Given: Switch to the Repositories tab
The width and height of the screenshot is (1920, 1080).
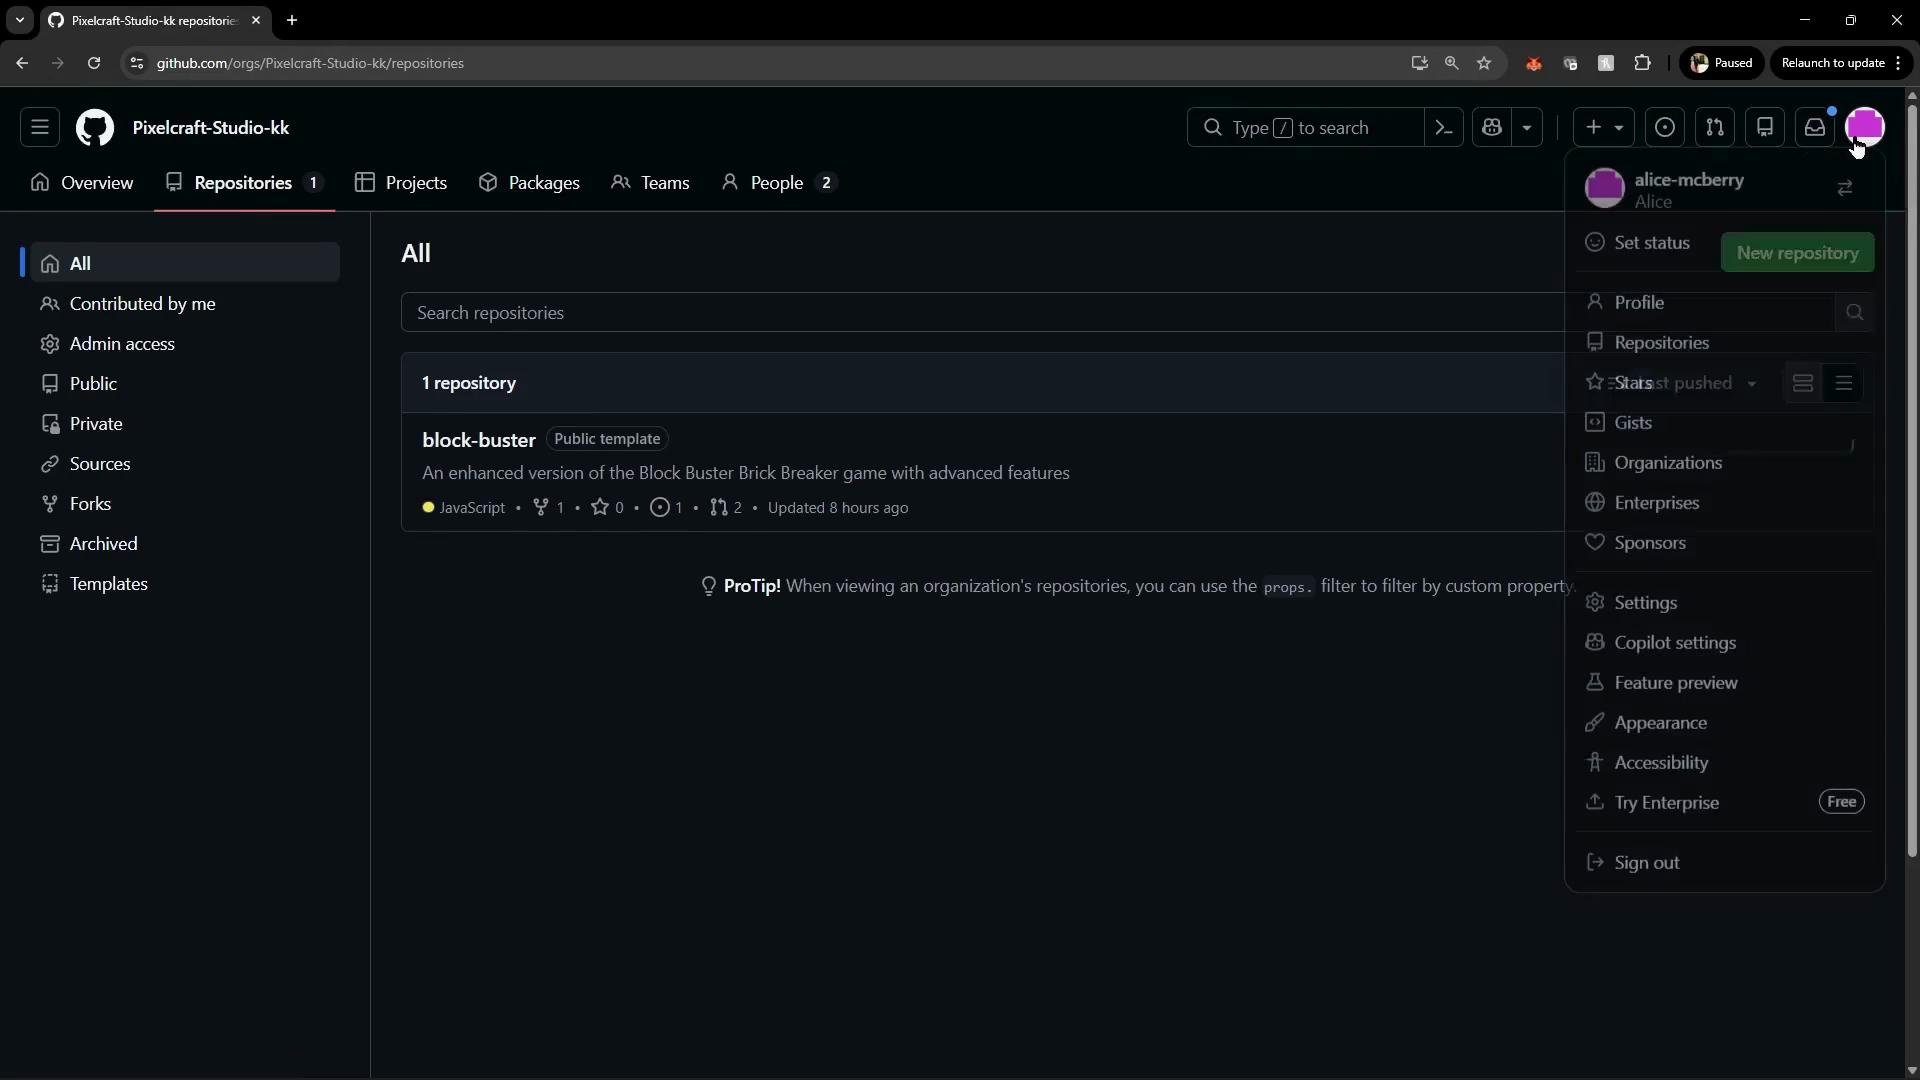Looking at the screenshot, I should tap(245, 182).
